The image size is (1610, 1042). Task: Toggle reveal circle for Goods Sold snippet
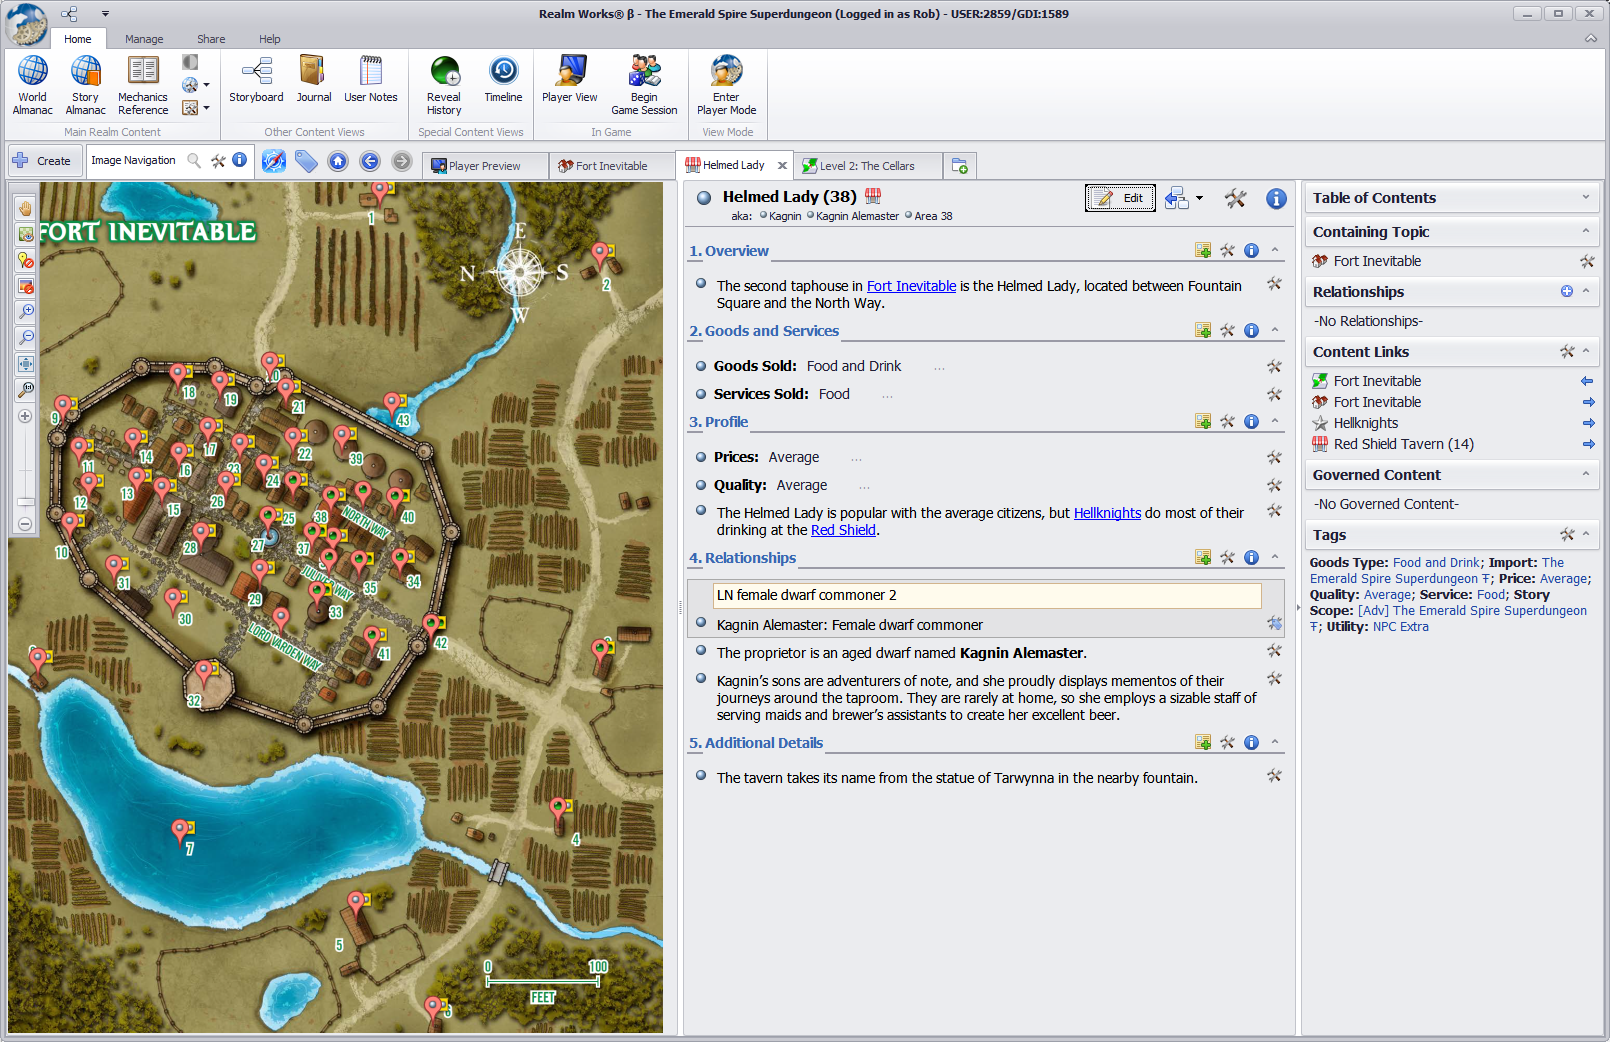click(701, 365)
